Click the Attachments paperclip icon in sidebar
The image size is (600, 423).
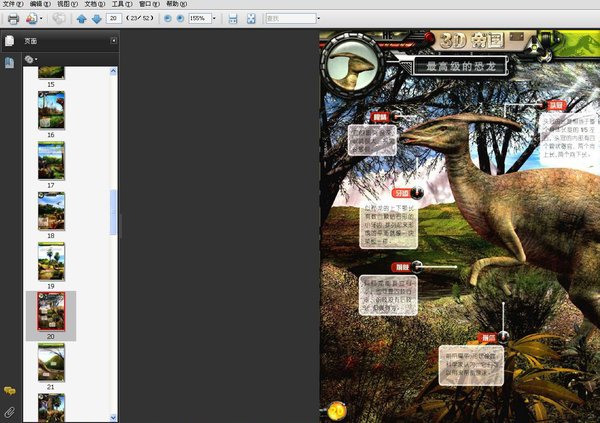point(10,412)
